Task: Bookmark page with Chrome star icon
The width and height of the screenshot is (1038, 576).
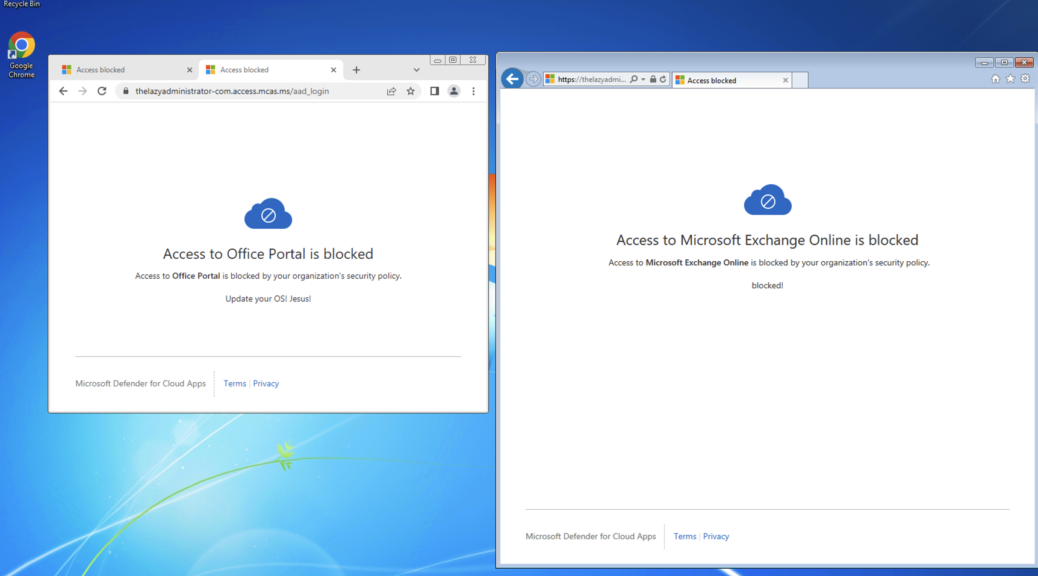Action: click(410, 91)
